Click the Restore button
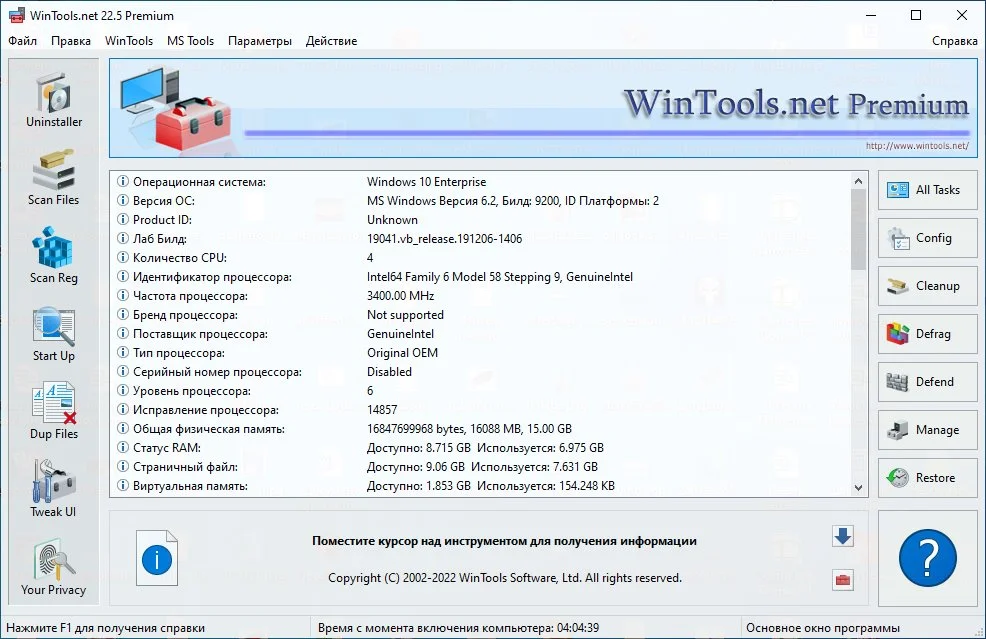 point(928,478)
